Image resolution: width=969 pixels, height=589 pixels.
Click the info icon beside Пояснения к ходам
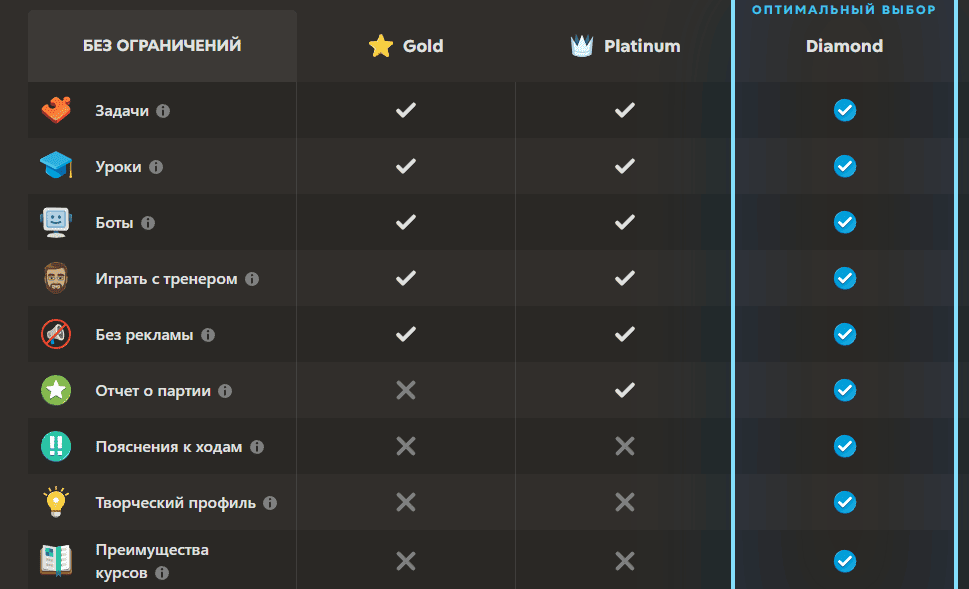[x=257, y=447]
